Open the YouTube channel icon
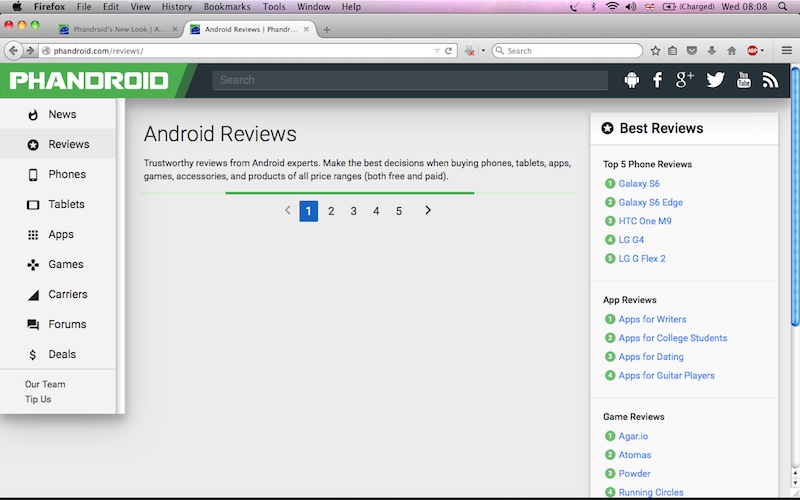Image resolution: width=800 pixels, height=500 pixels. [x=743, y=80]
